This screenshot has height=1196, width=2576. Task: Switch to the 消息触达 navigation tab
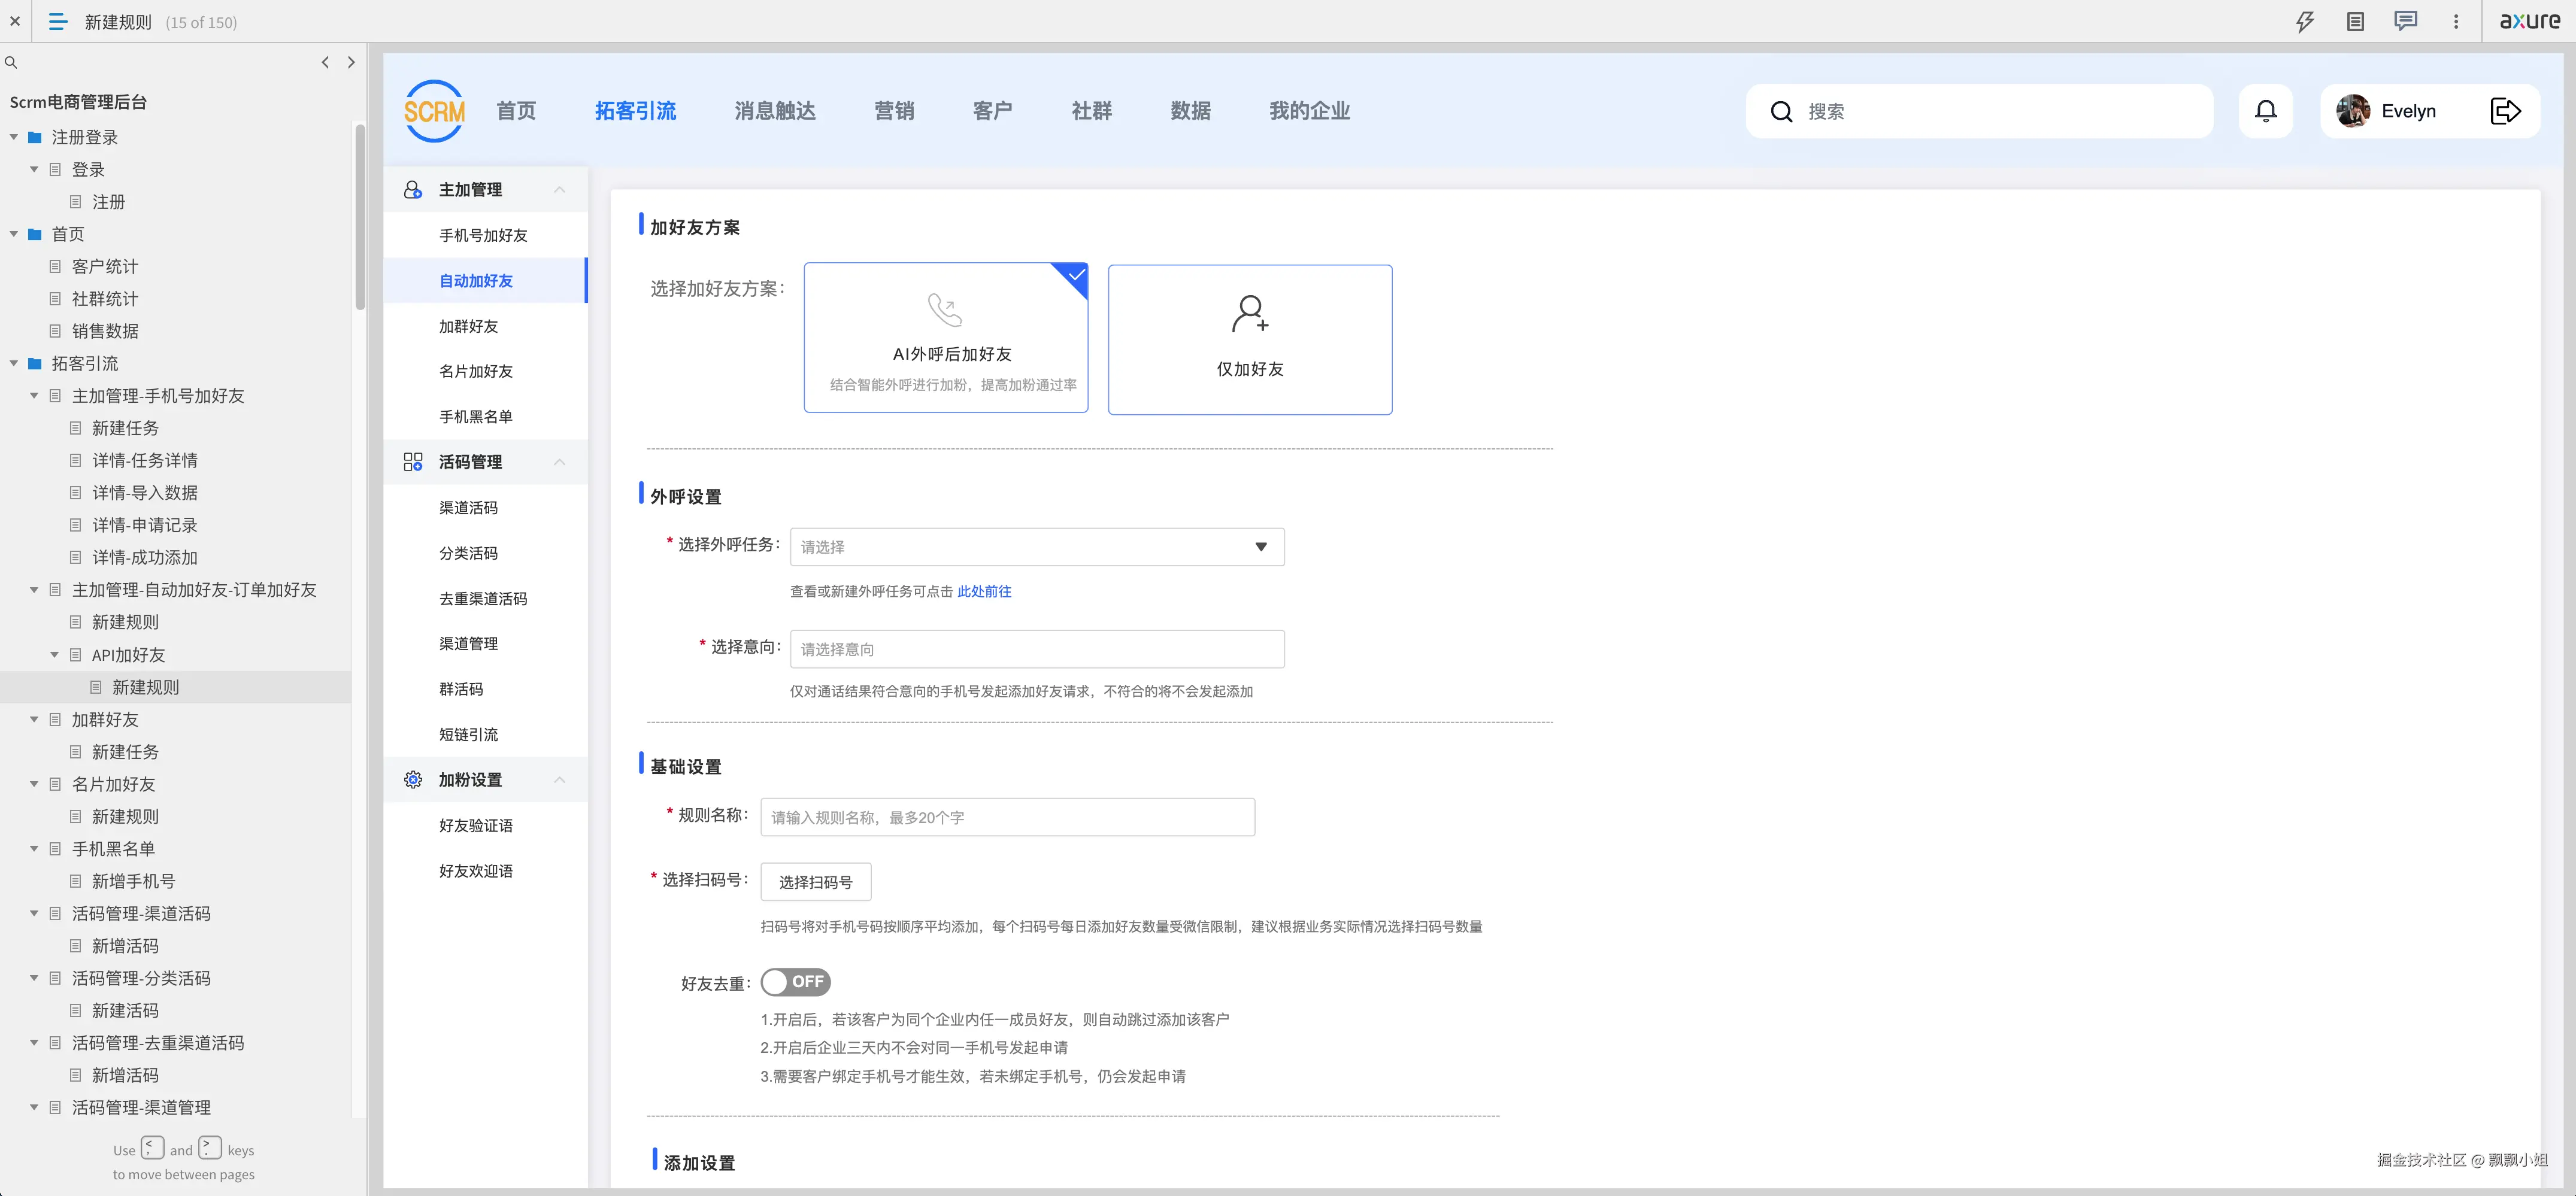[775, 111]
